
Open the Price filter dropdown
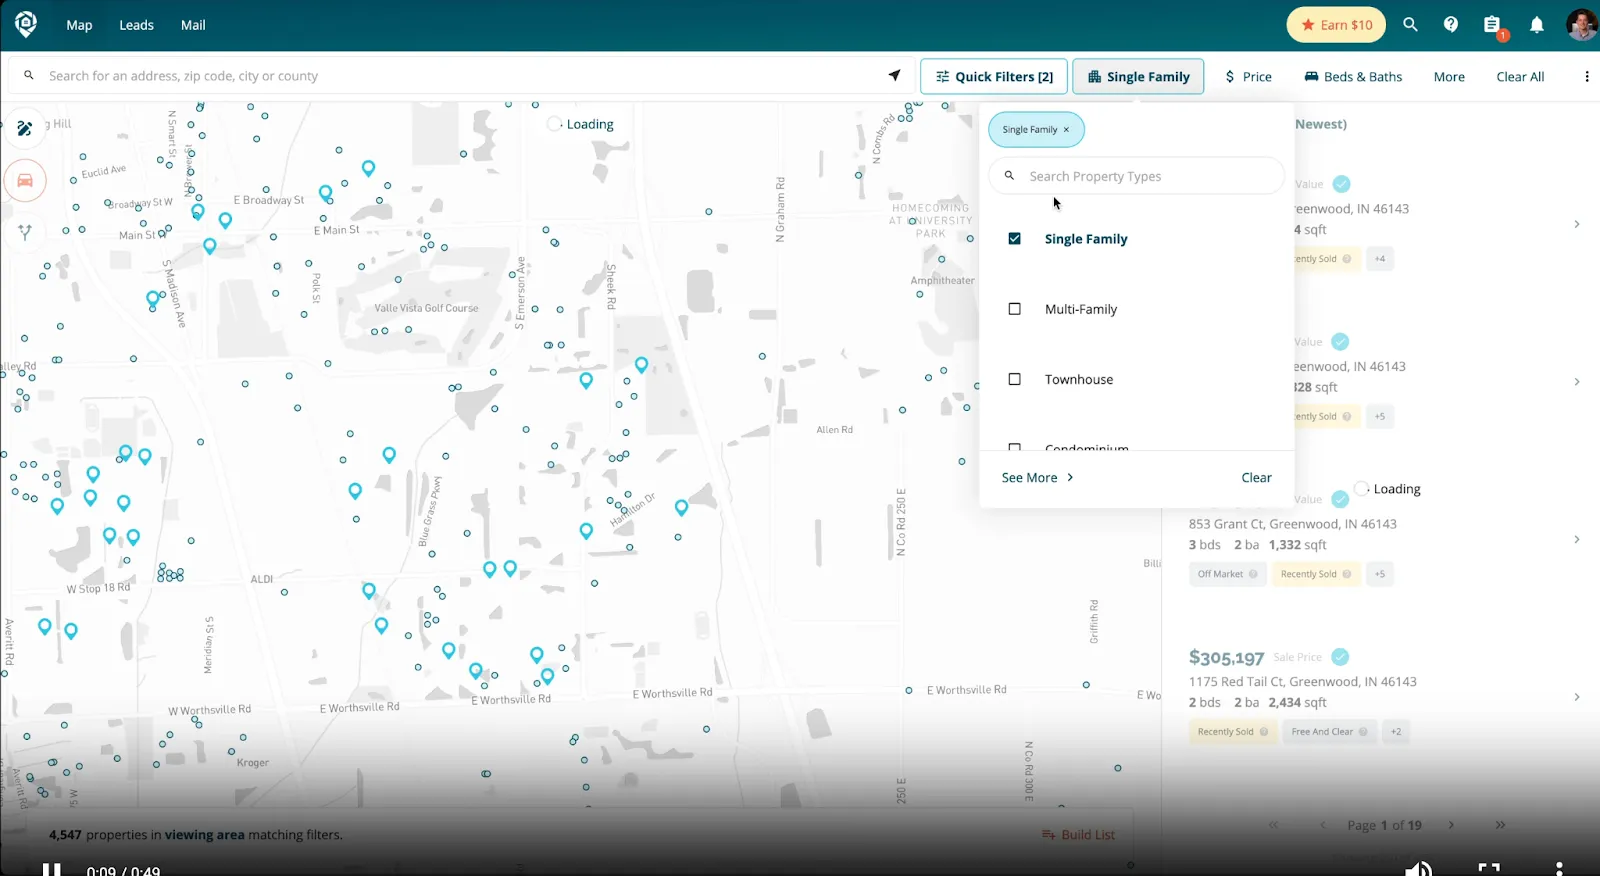point(1248,77)
